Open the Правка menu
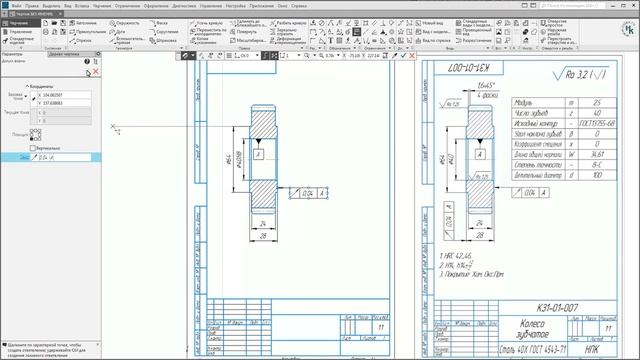 click(32, 6)
